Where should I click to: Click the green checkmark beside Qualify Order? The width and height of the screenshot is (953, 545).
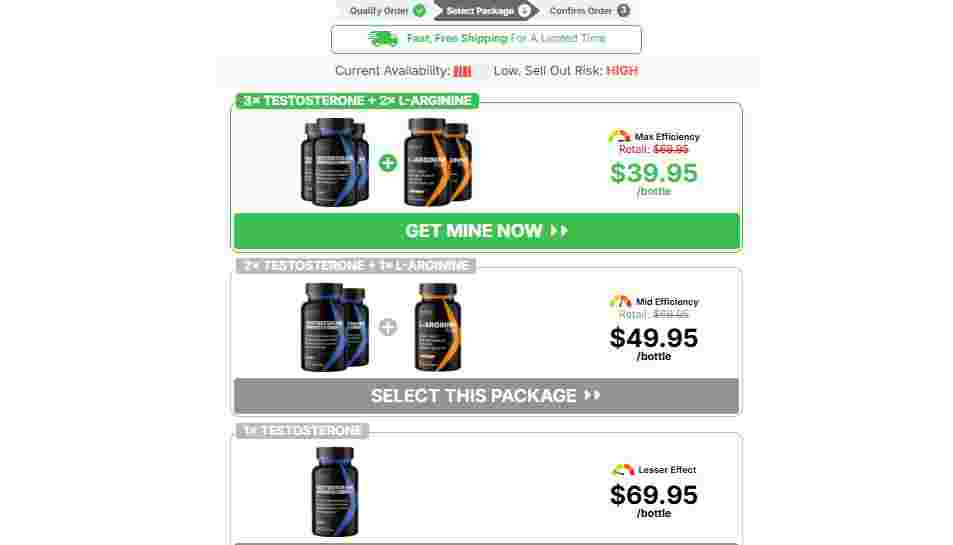tap(419, 10)
